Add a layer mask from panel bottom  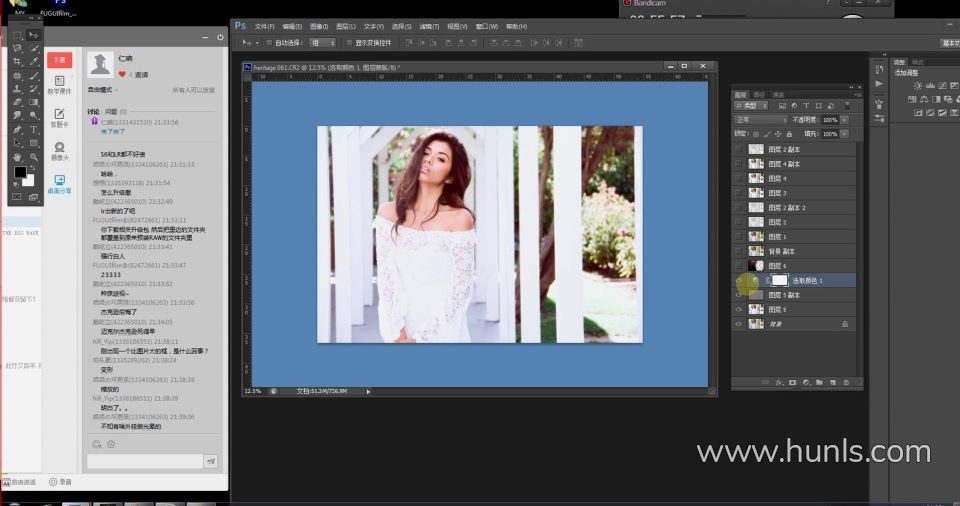(x=792, y=383)
